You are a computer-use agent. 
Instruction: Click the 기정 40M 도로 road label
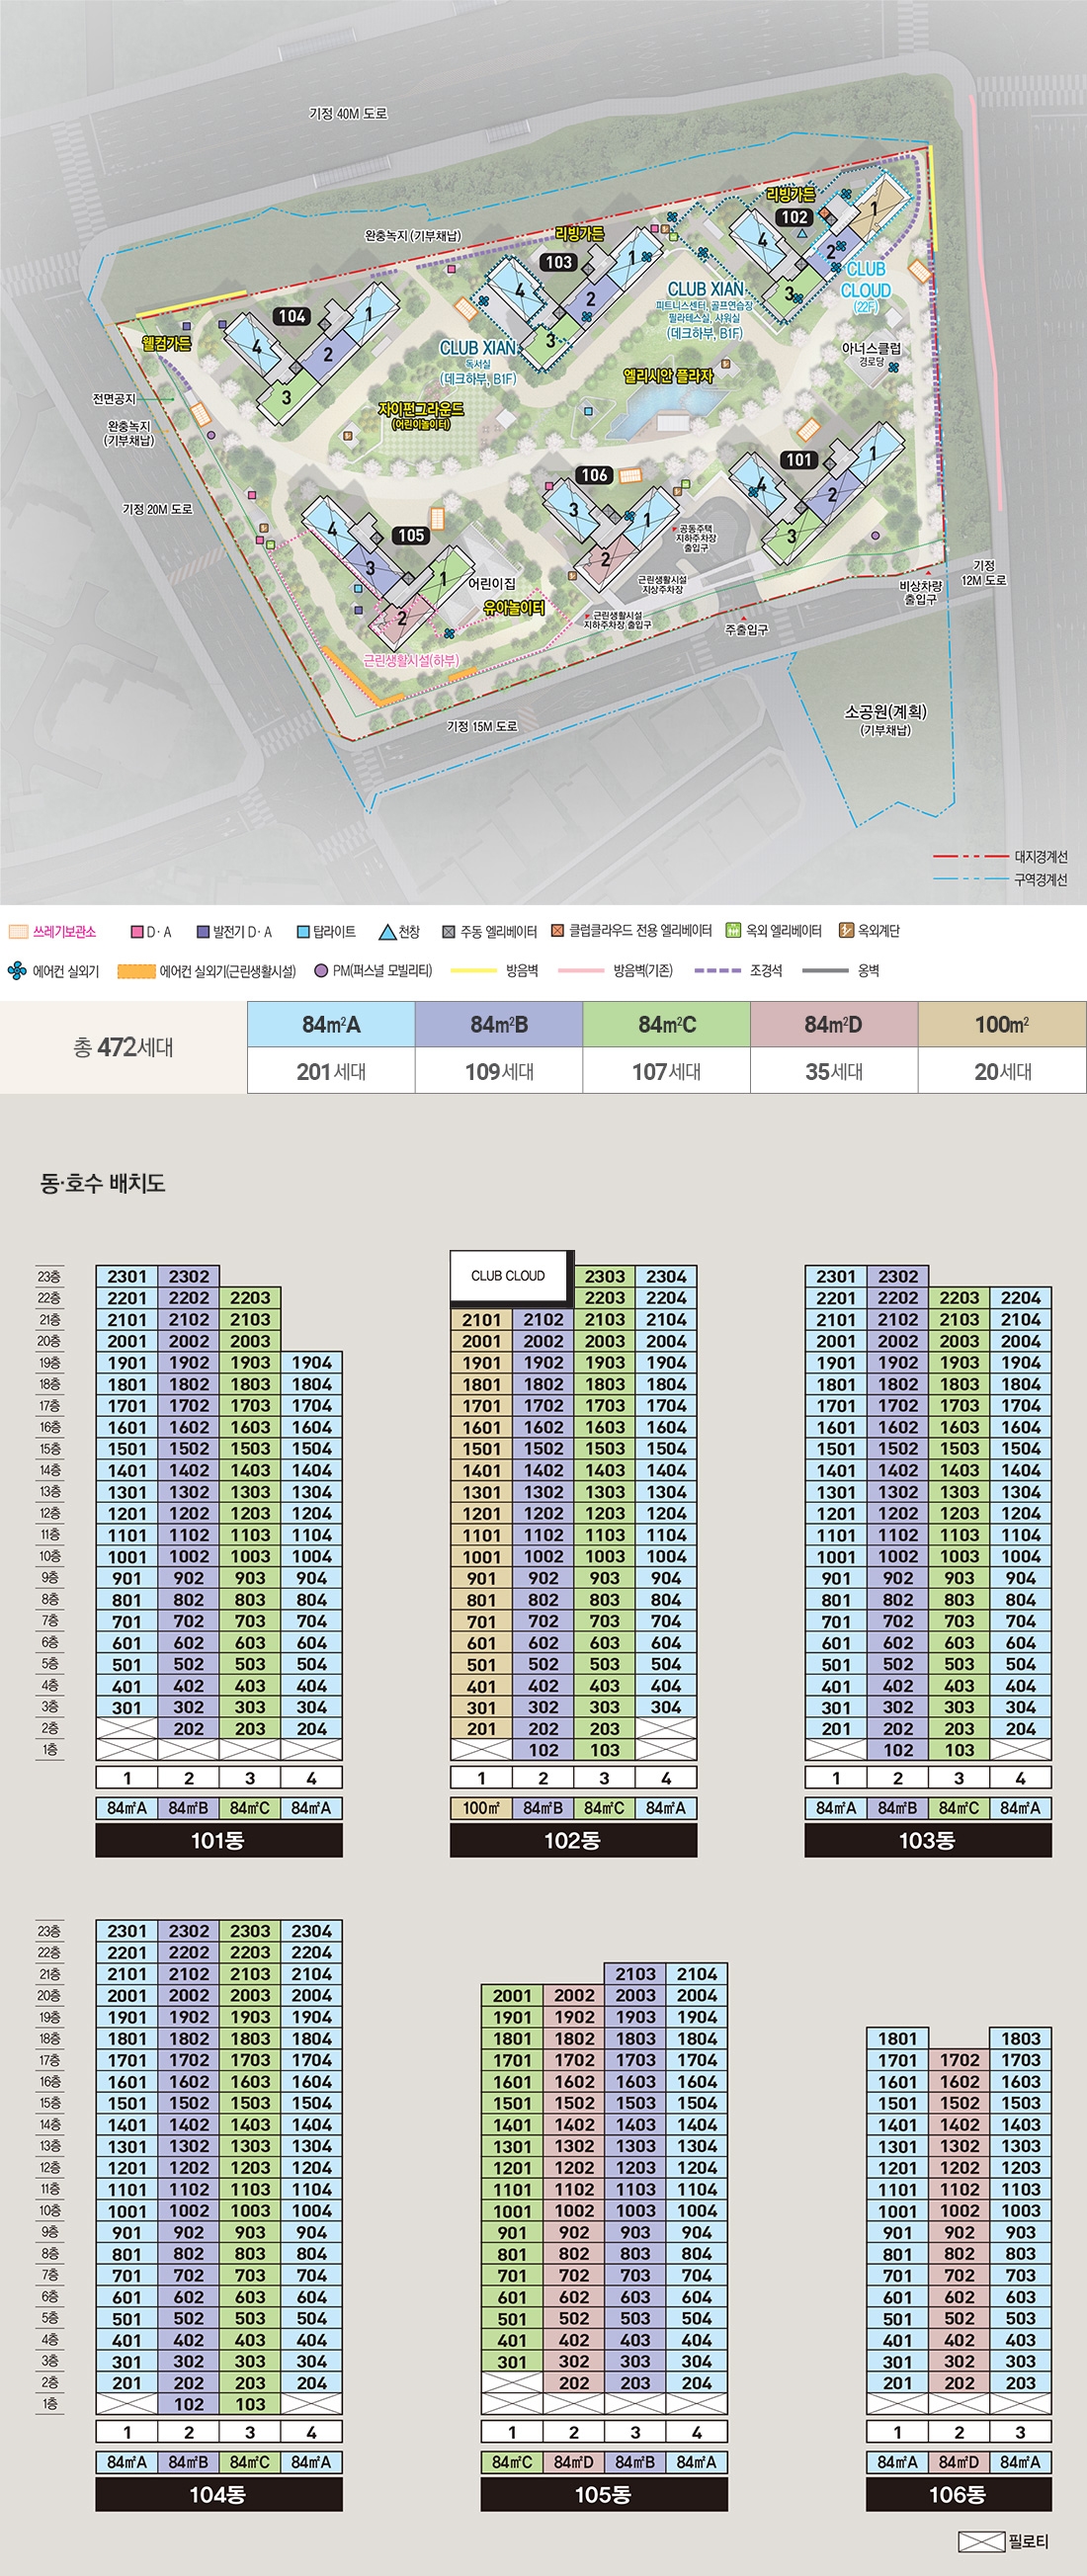click(348, 114)
